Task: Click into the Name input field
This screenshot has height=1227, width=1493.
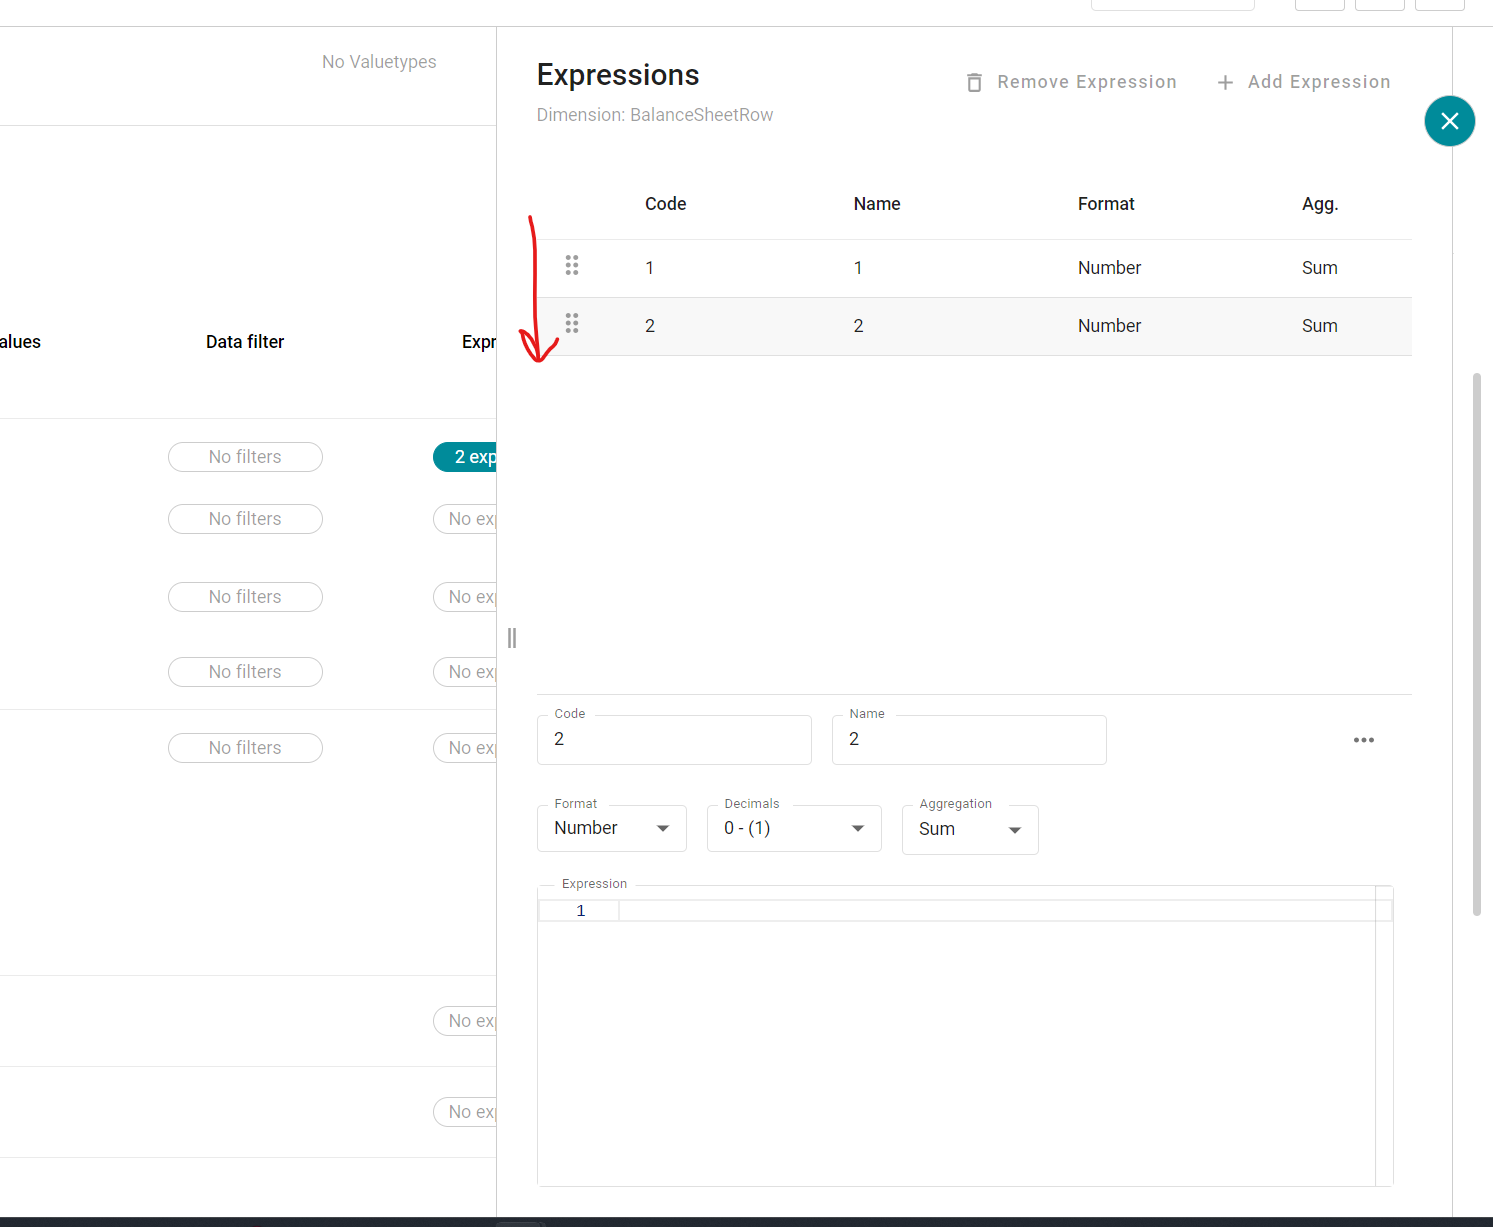Action: [x=968, y=740]
